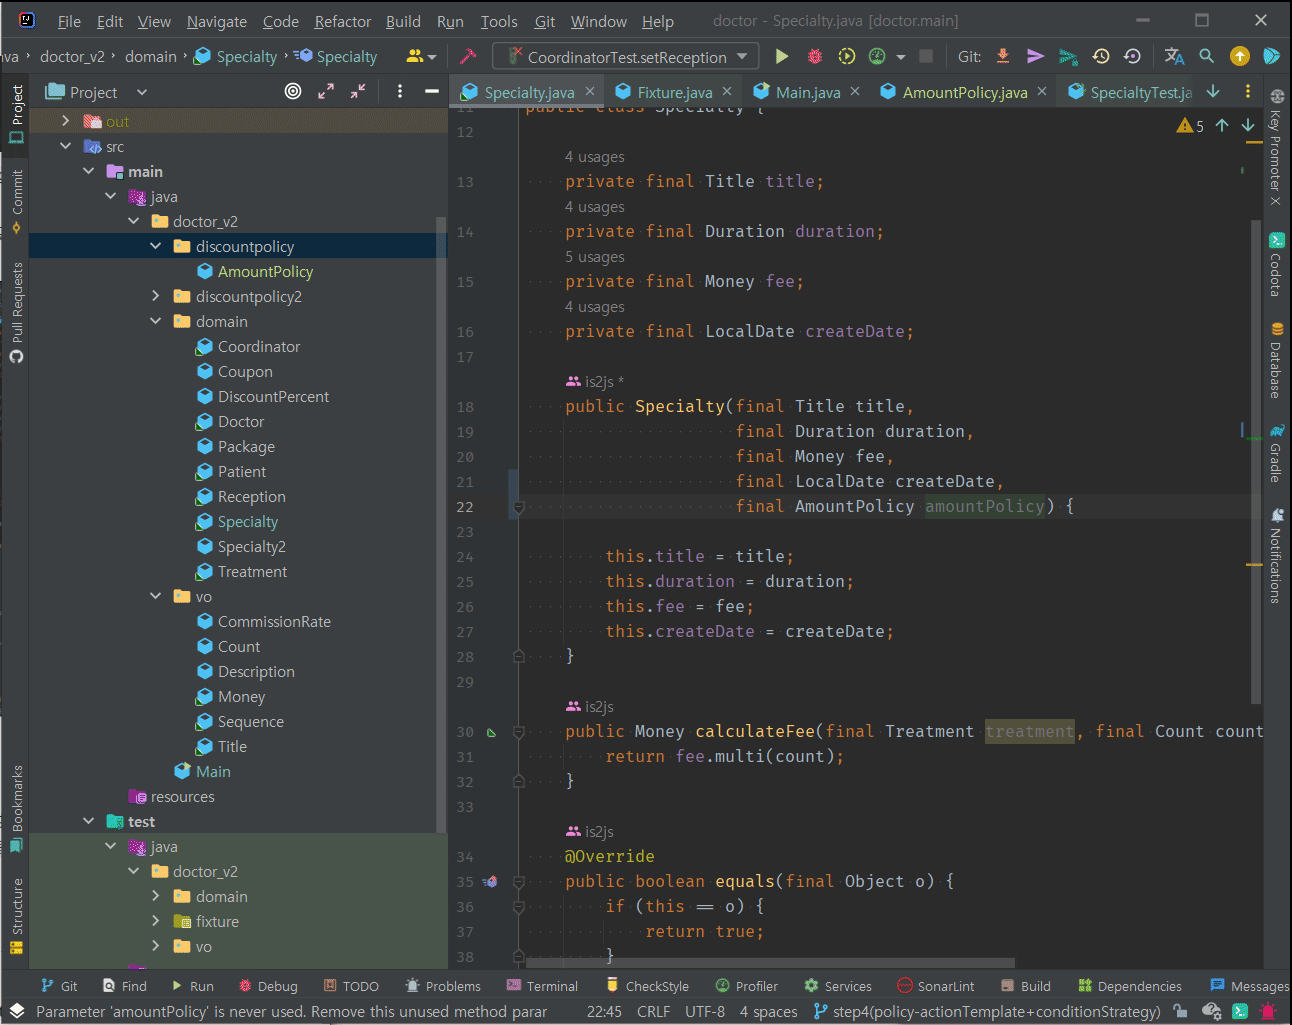Toggle the Structure tool window stripe button
The width and height of the screenshot is (1292, 1025).
[17, 915]
